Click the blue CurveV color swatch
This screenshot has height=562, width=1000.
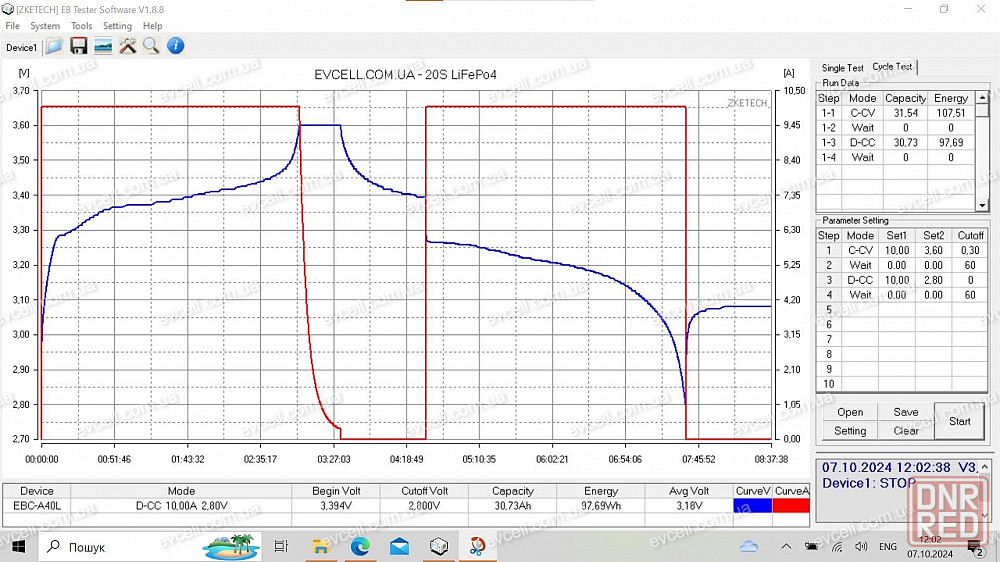(x=753, y=505)
